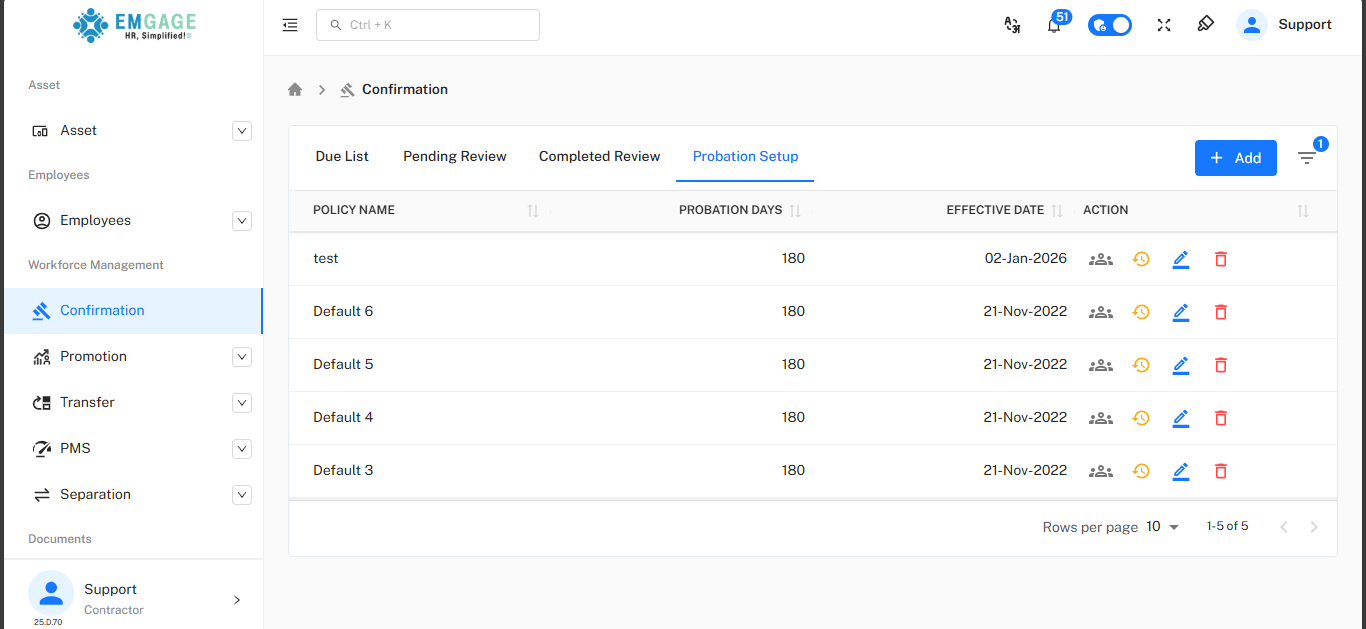1366x629 pixels.
Task: Enter fullscreen mode via expand icon
Action: (1163, 24)
